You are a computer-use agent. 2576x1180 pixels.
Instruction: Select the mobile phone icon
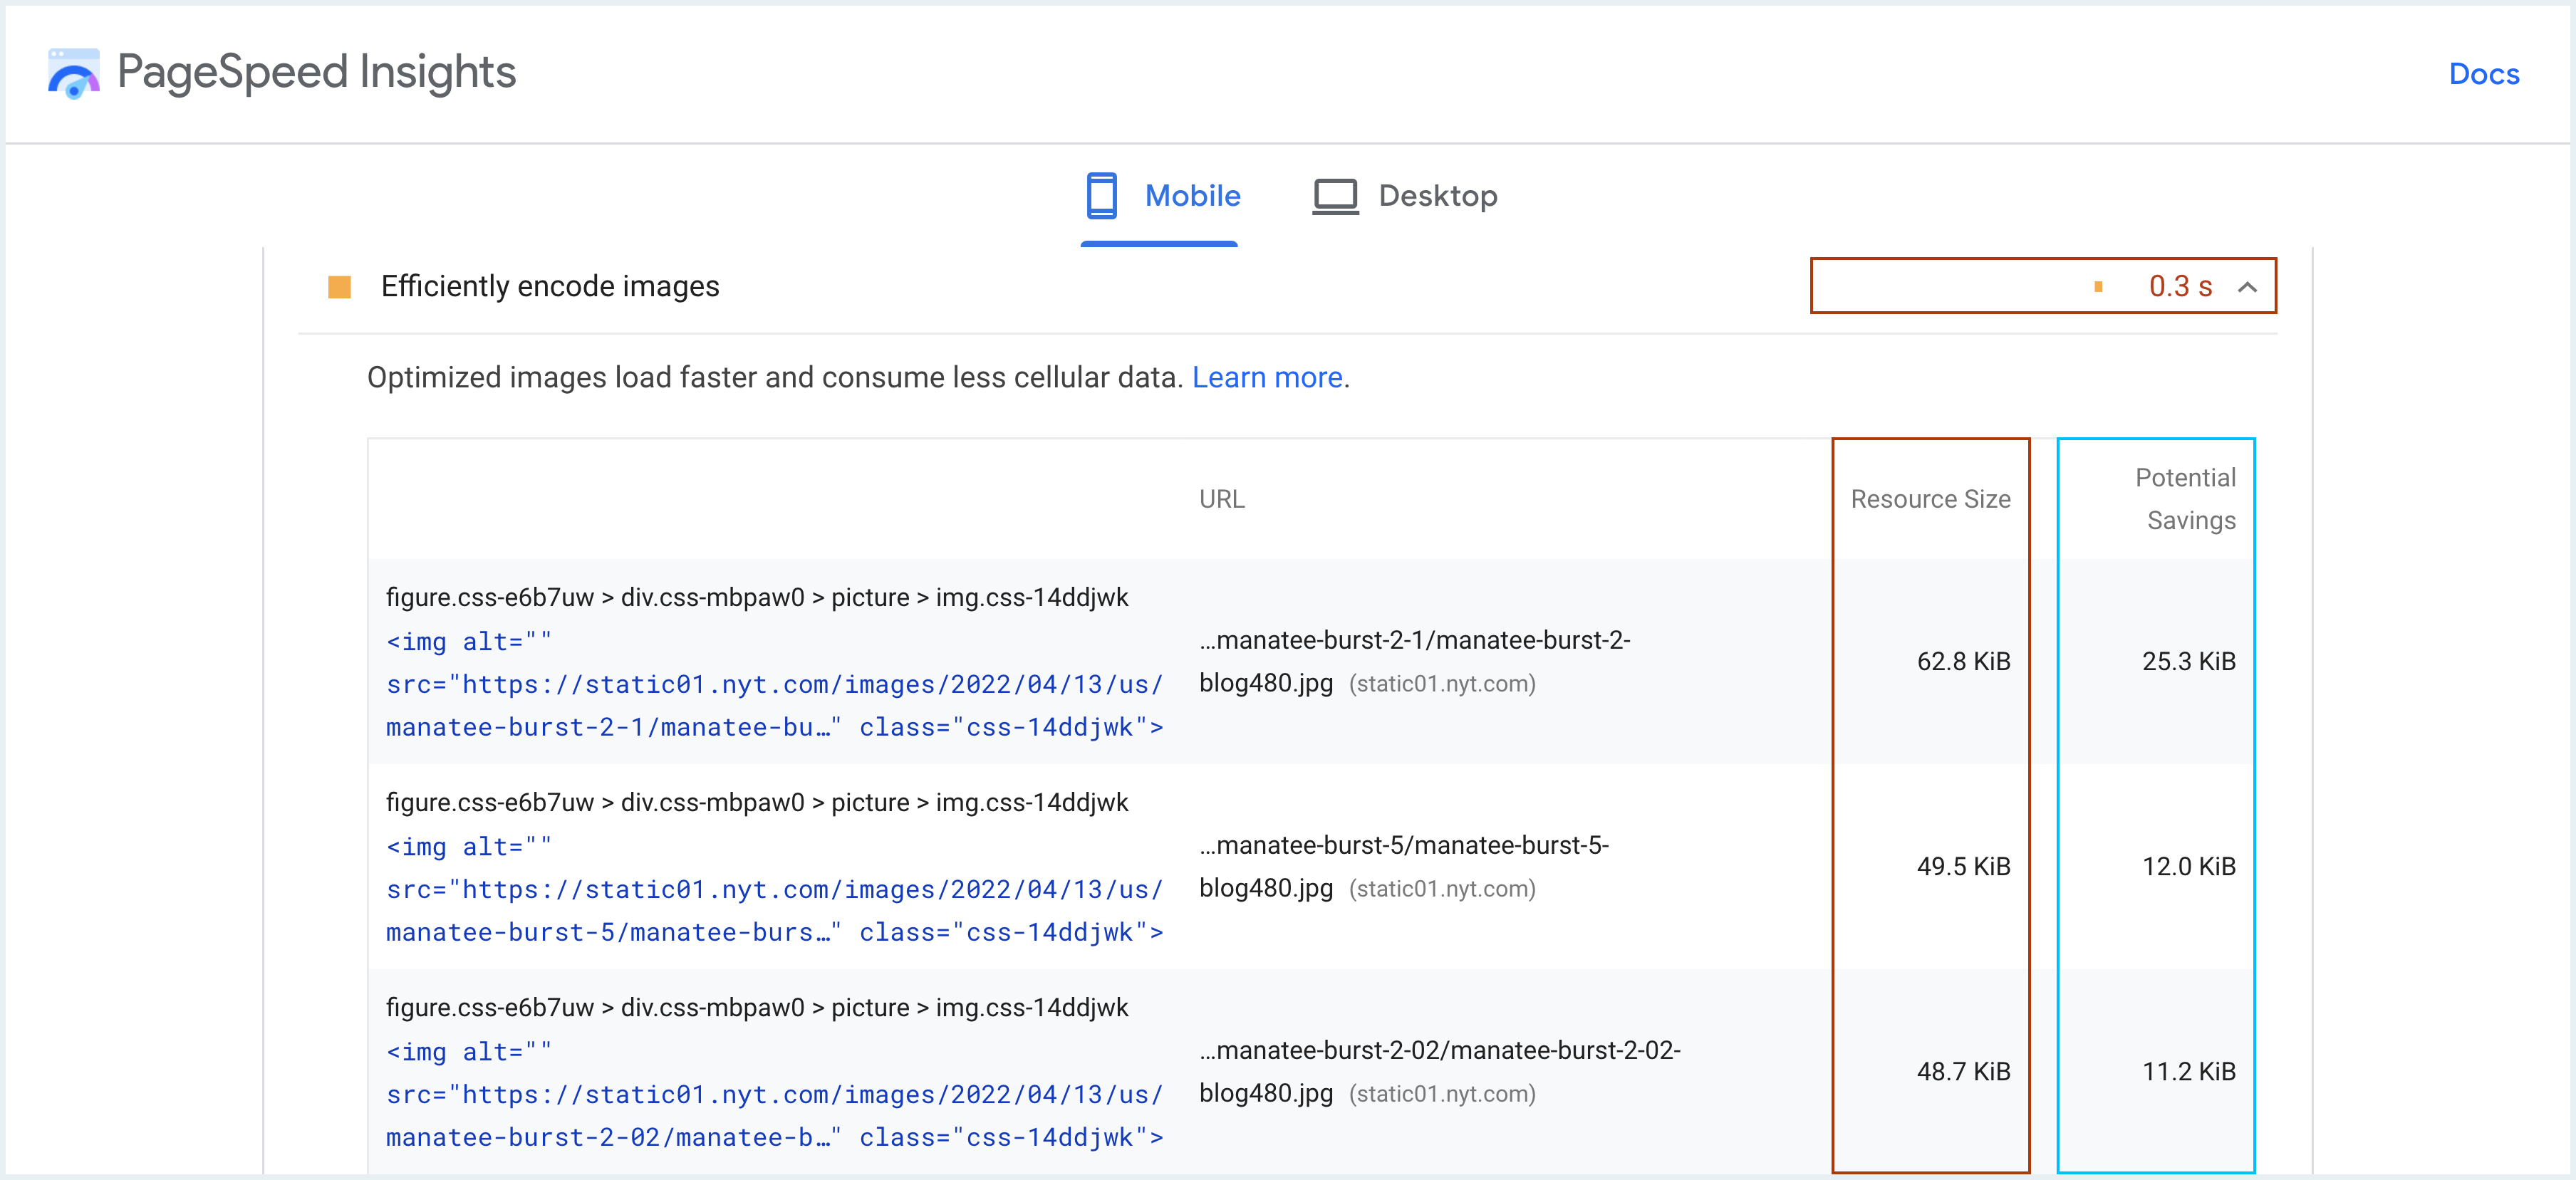click(1102, 196)
